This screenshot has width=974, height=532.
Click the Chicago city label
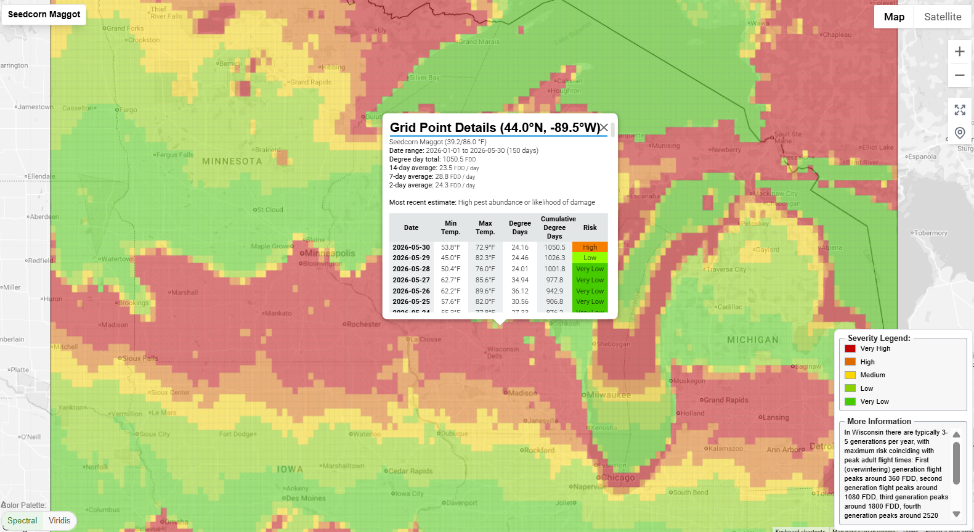tap(616, 477)
